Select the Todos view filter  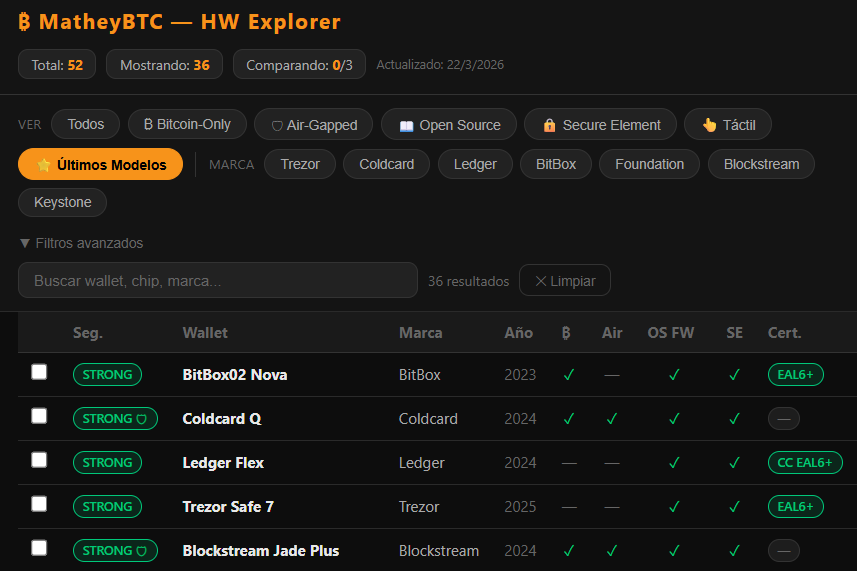[85, 125]
